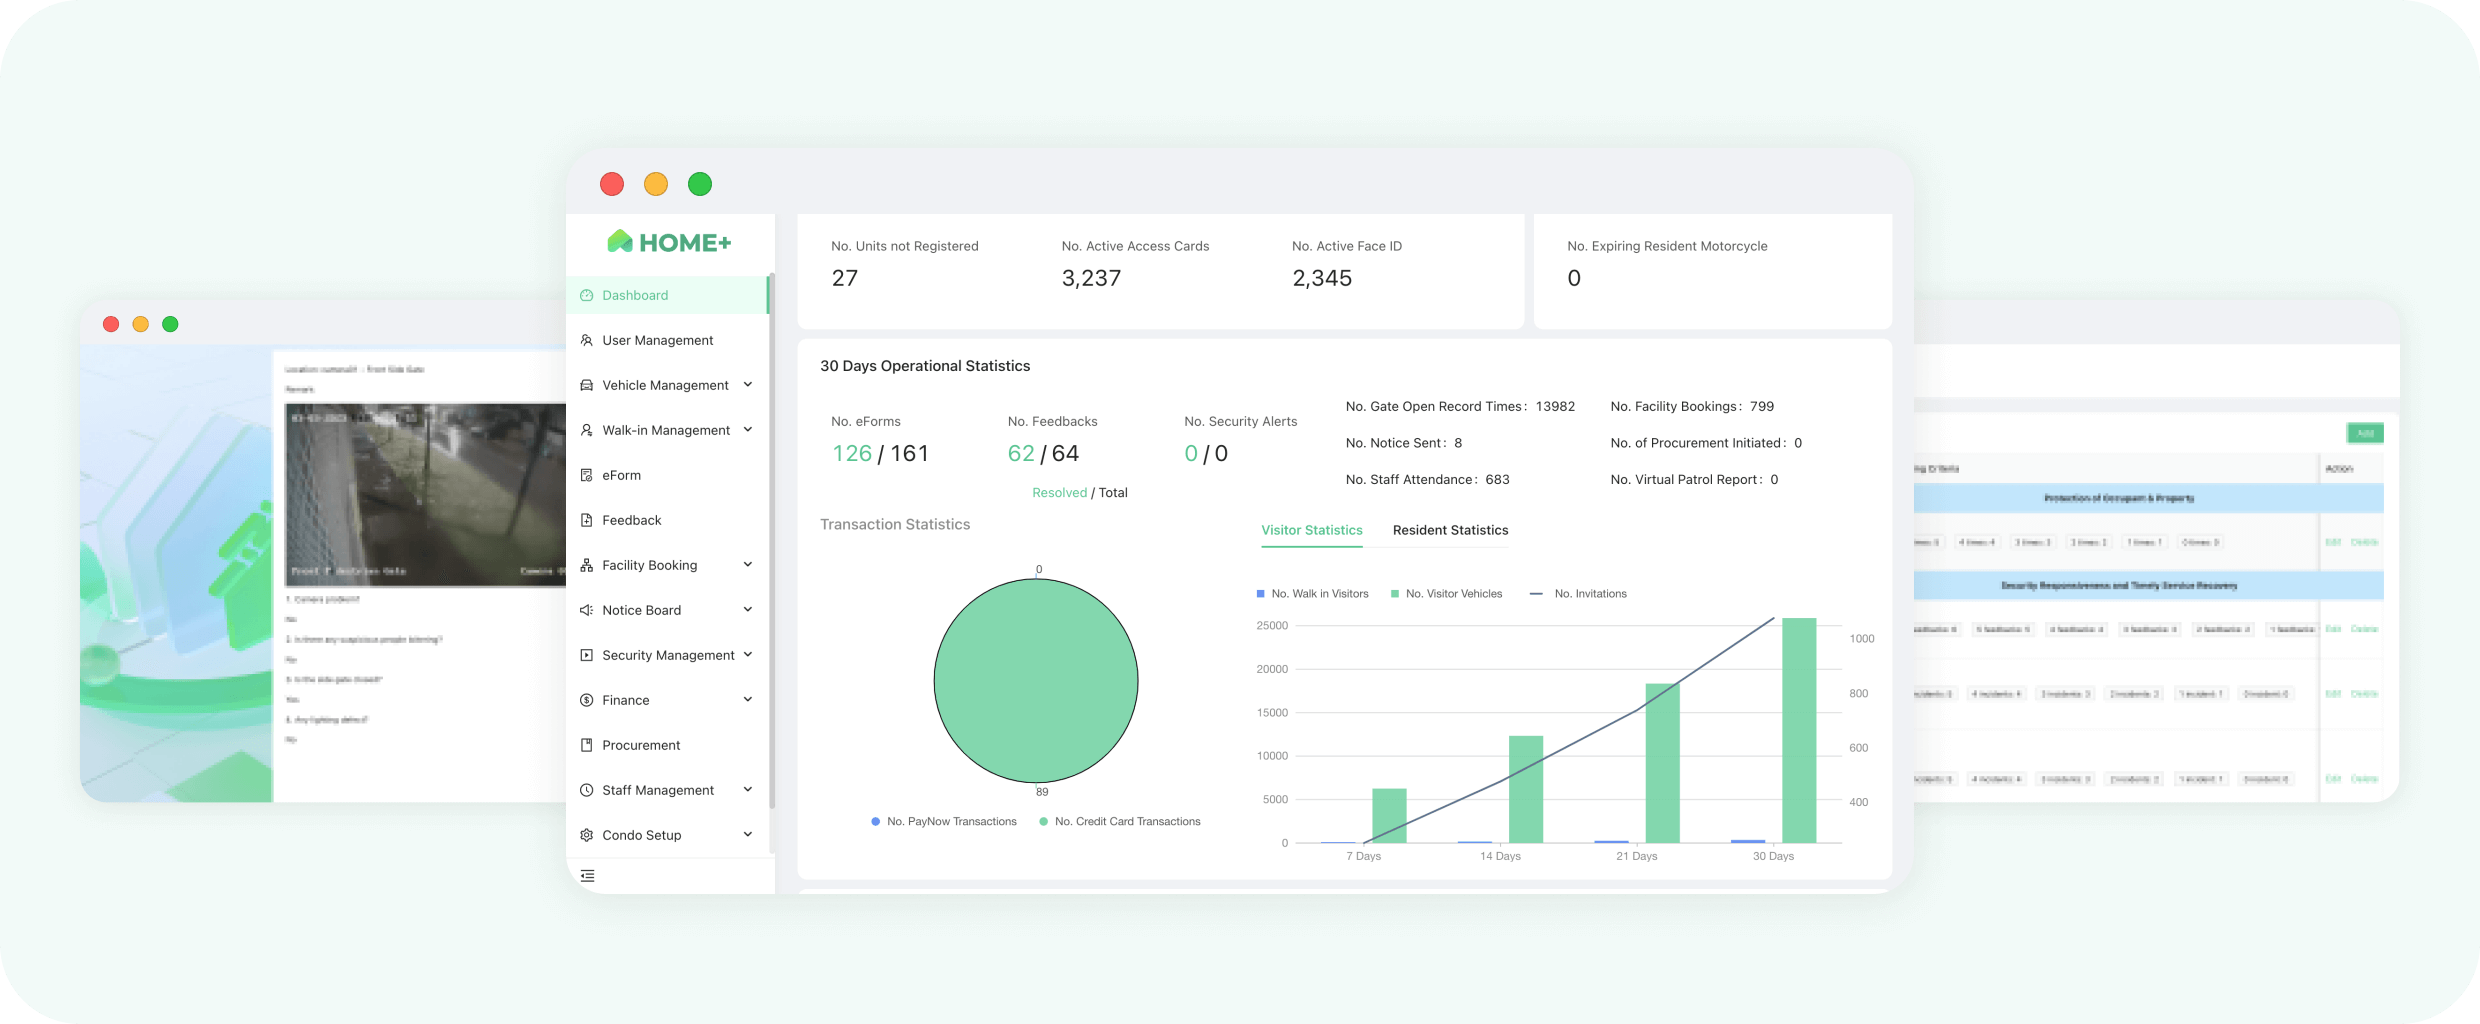Click the Finance dollar coin icon
The height and width of the screenshot is (1024, 2480).
click(x=587, y=700)
